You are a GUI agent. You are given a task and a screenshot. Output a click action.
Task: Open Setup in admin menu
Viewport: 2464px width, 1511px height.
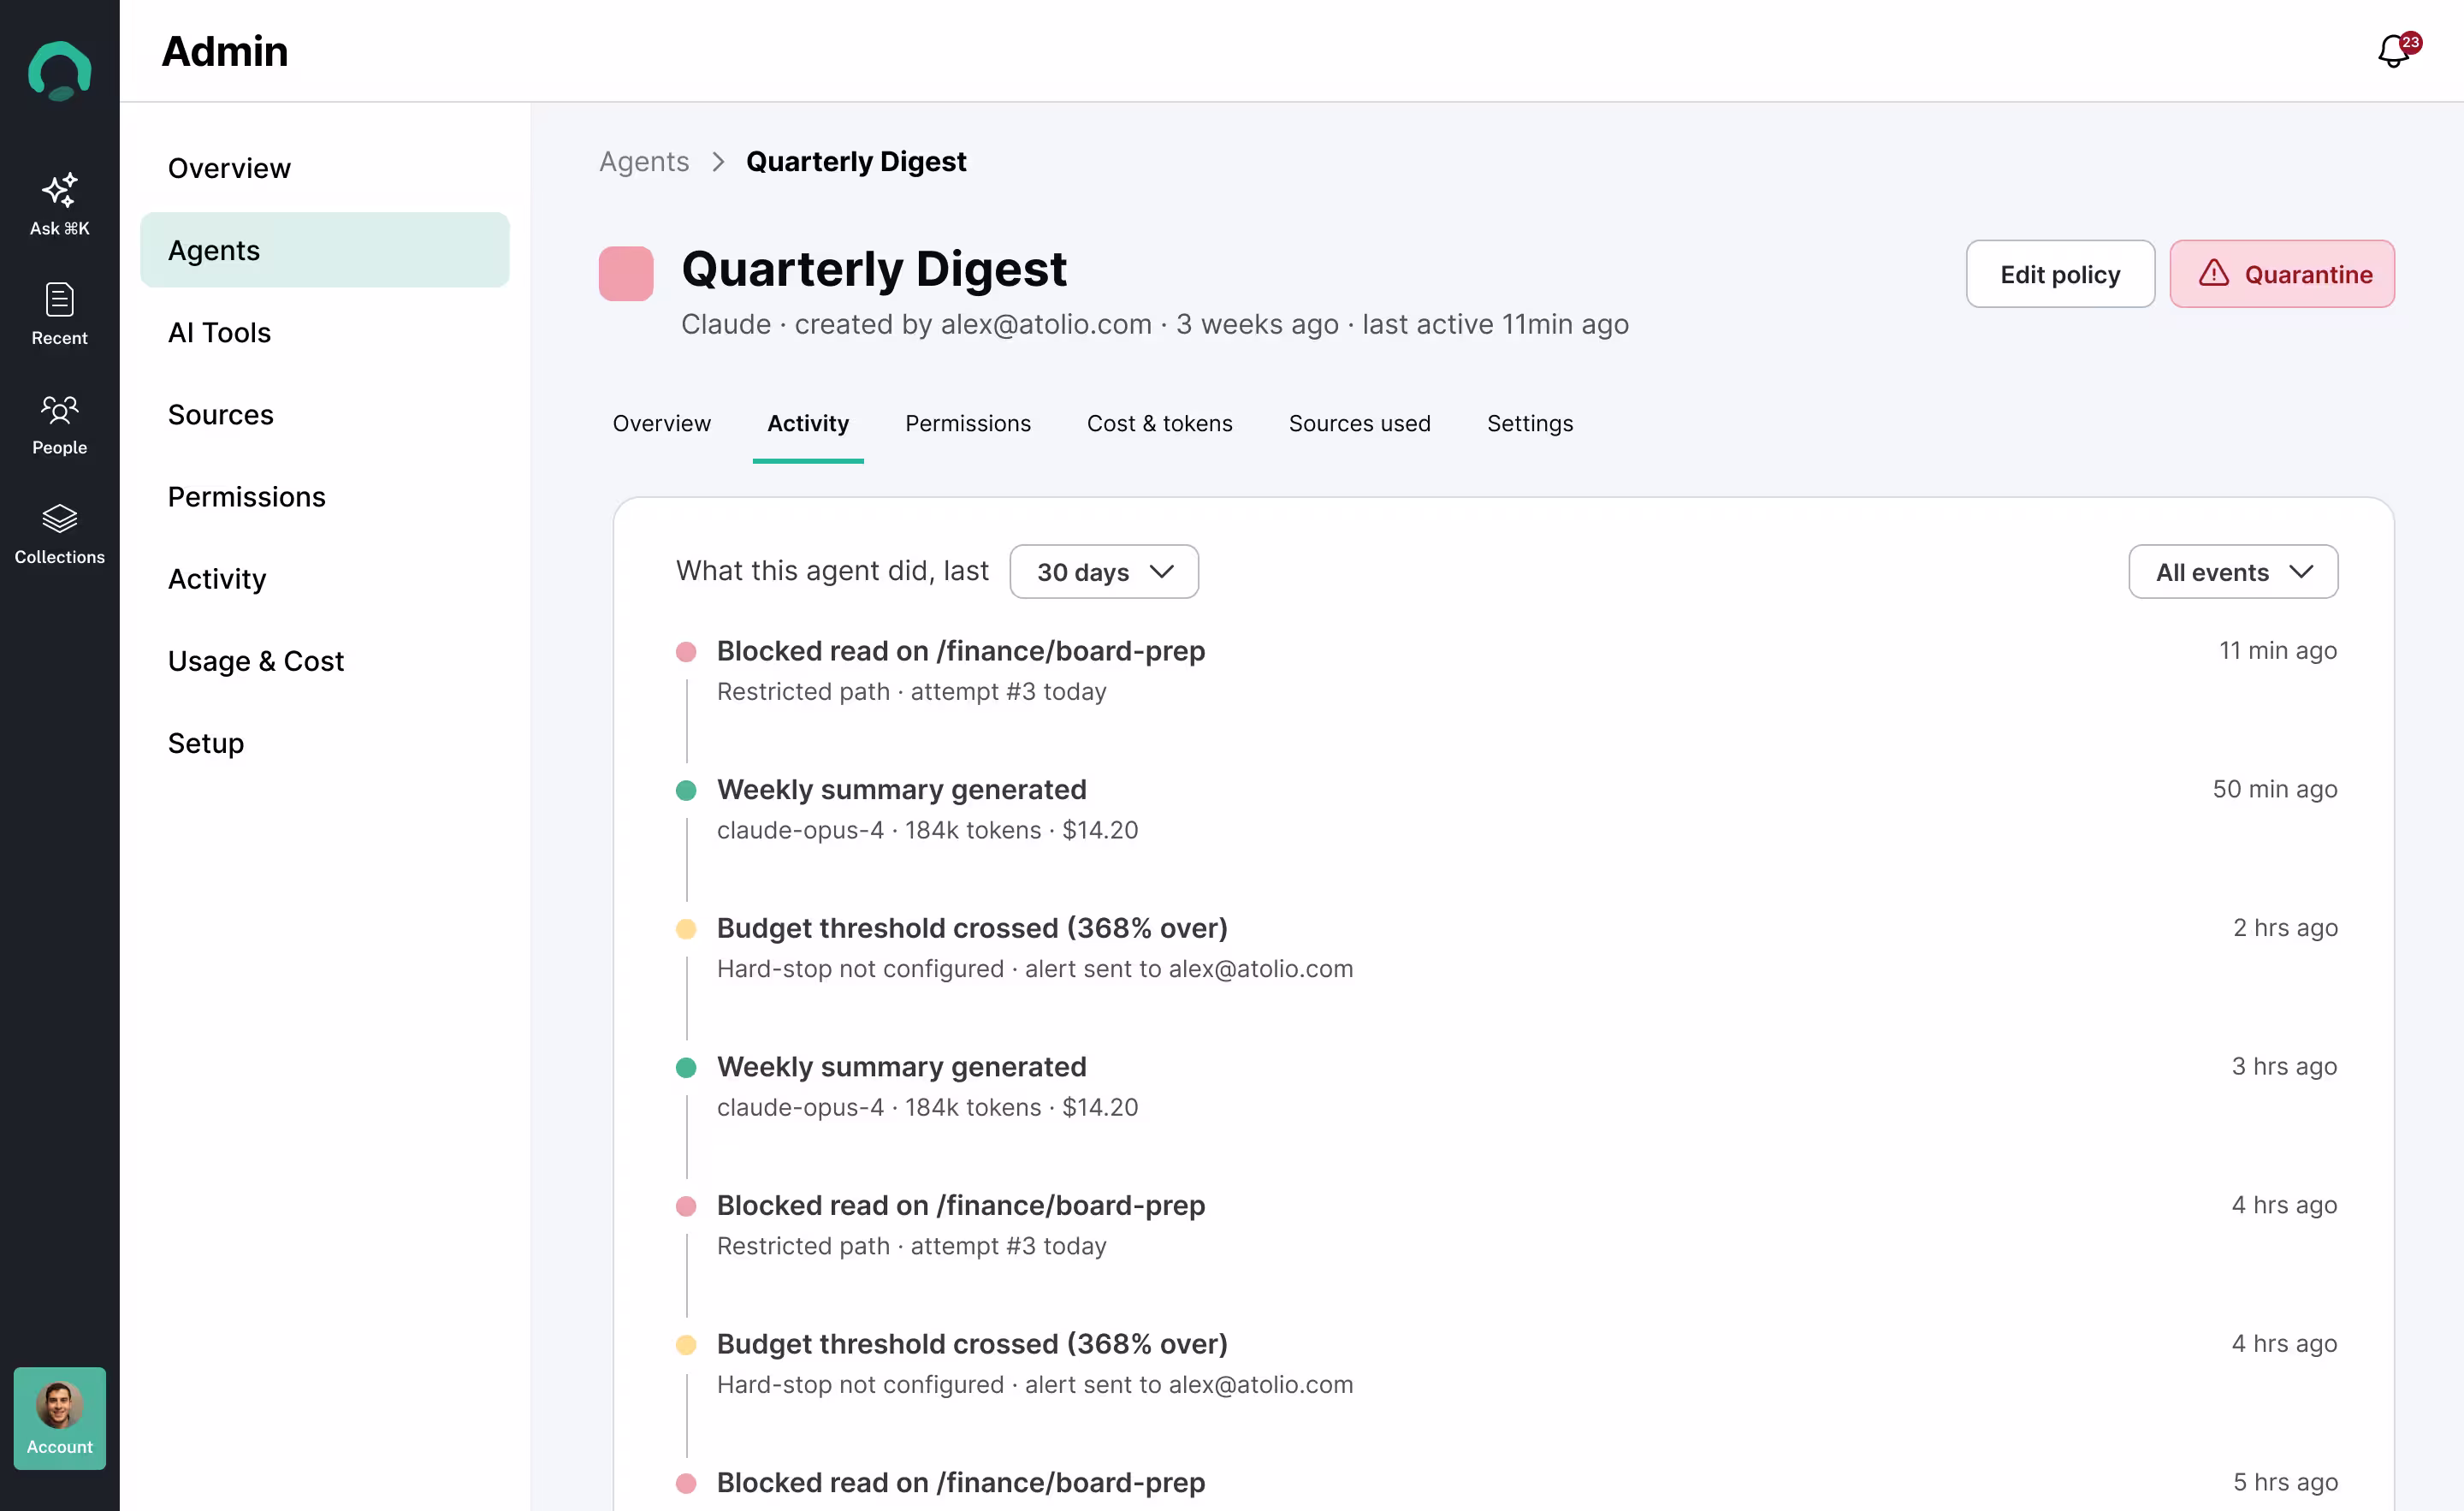(x=325, y=743)
